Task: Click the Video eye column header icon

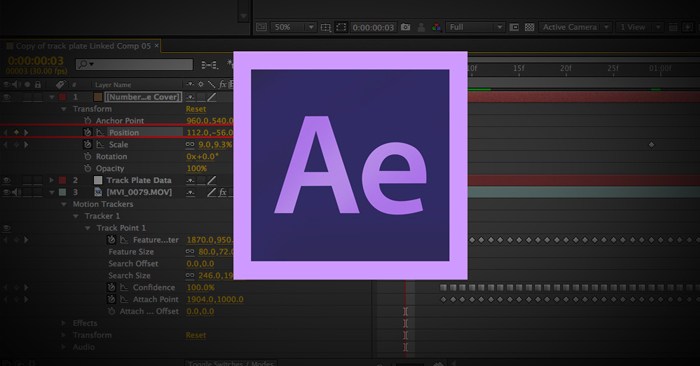Action: coord(7,84)
